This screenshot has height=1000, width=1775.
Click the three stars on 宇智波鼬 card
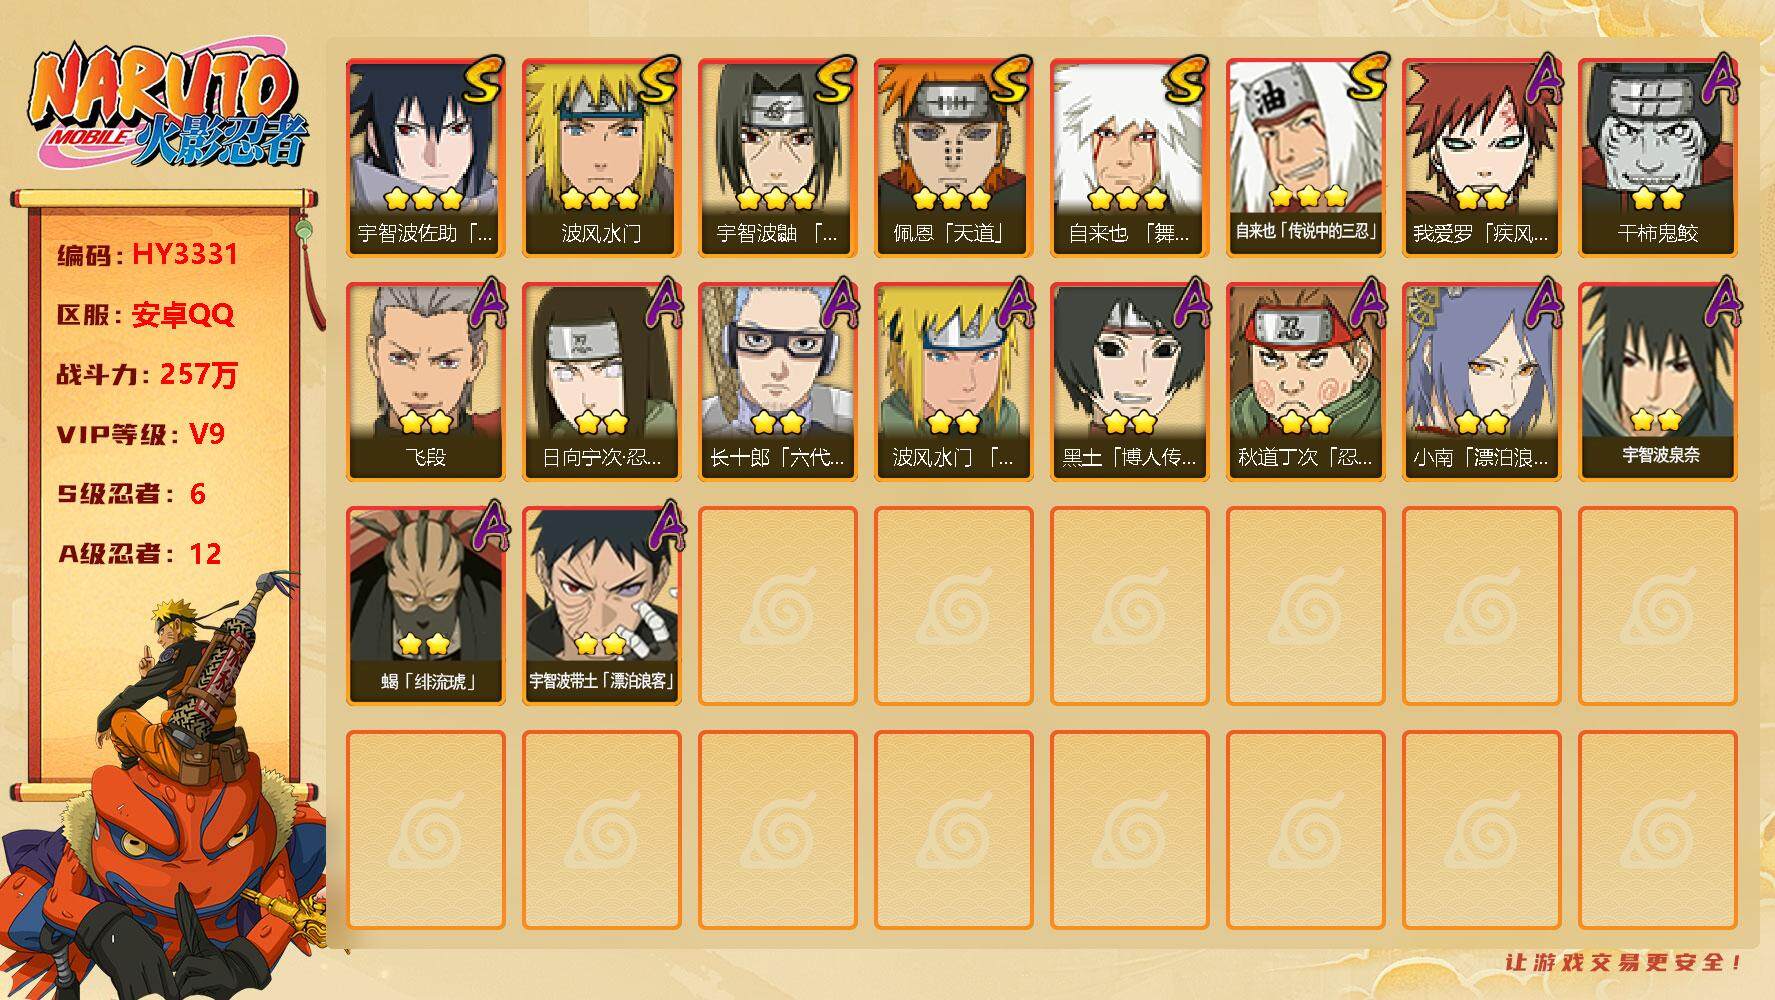click(x=775, y=198)
